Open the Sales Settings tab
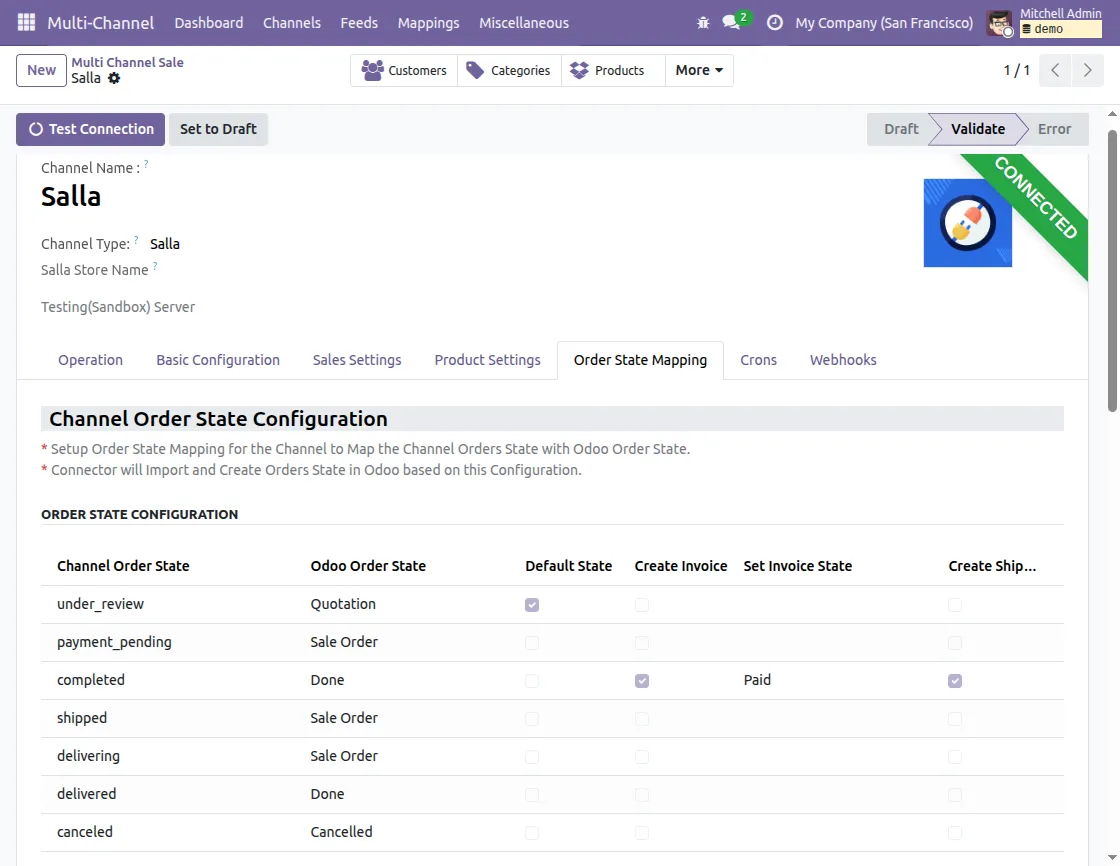This screenshot has width=1120, height=866. [356, 360]
